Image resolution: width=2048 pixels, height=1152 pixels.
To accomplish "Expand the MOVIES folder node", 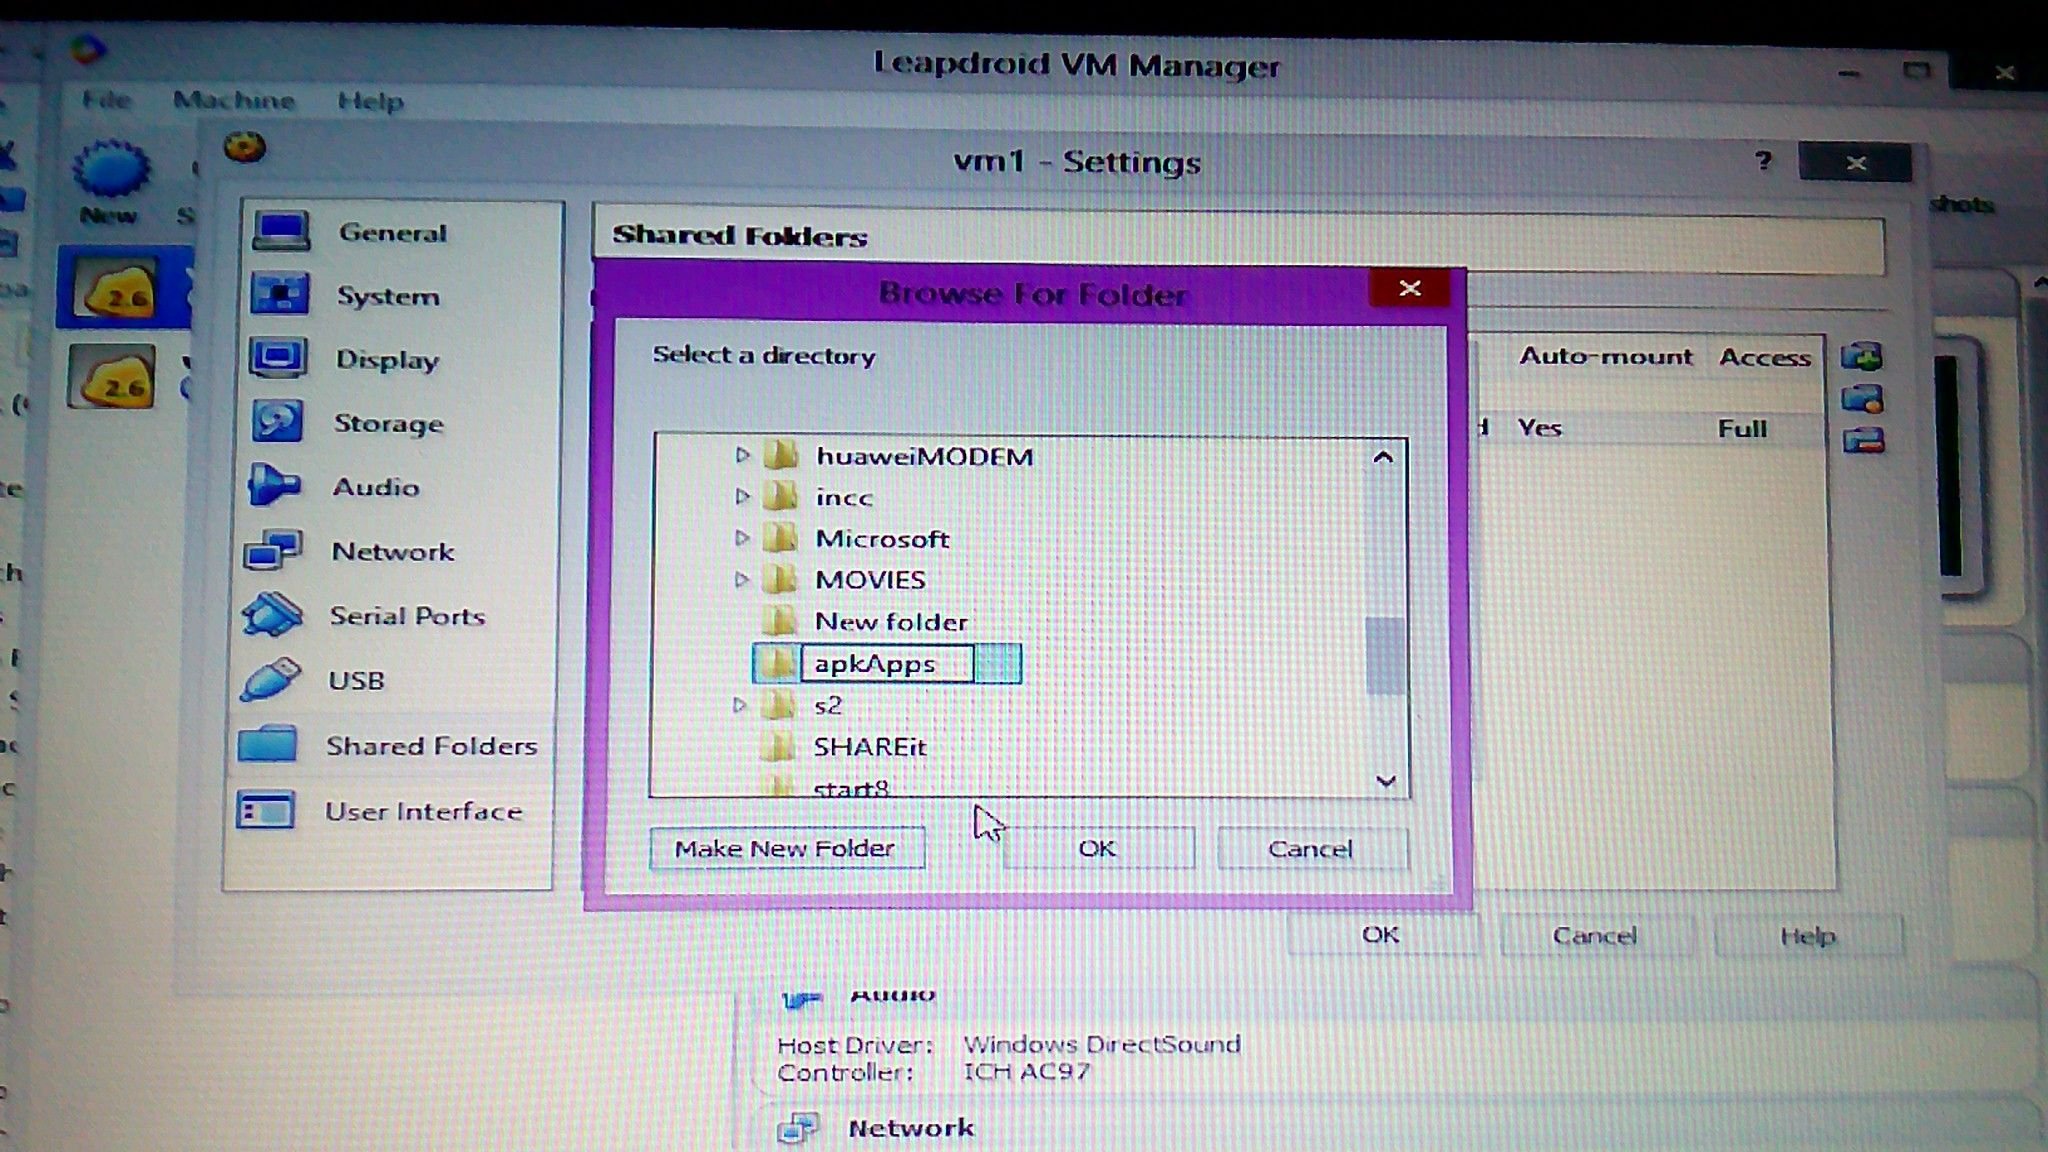I will (741, 579).
